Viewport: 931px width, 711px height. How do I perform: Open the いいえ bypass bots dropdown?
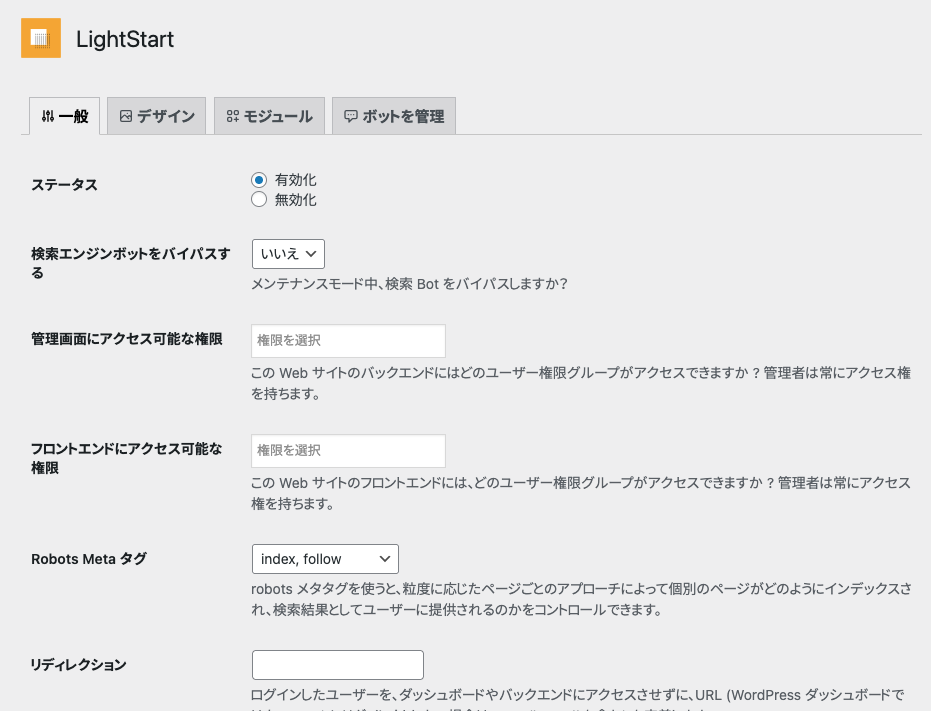coord(288,254)
